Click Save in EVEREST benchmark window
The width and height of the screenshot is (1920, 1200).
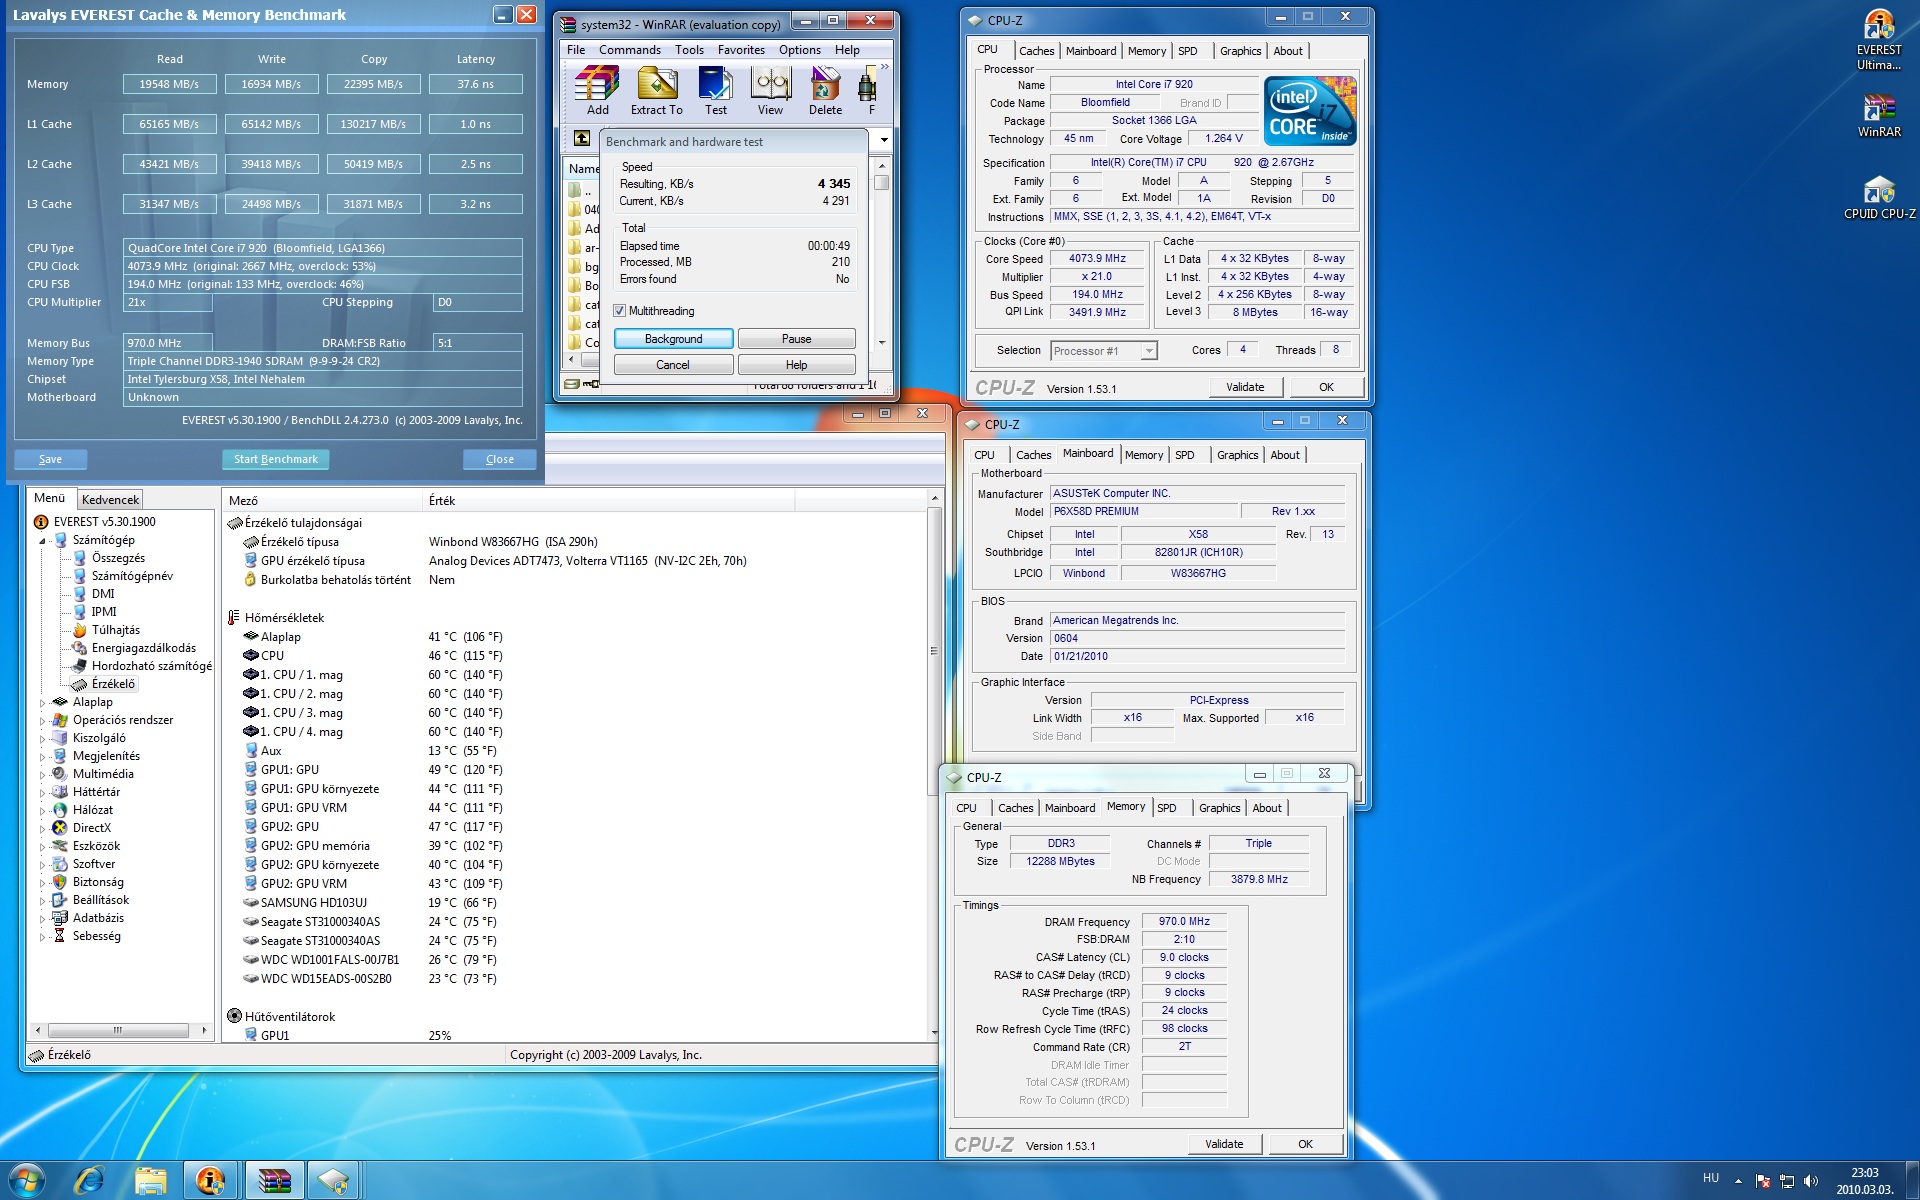51,459
